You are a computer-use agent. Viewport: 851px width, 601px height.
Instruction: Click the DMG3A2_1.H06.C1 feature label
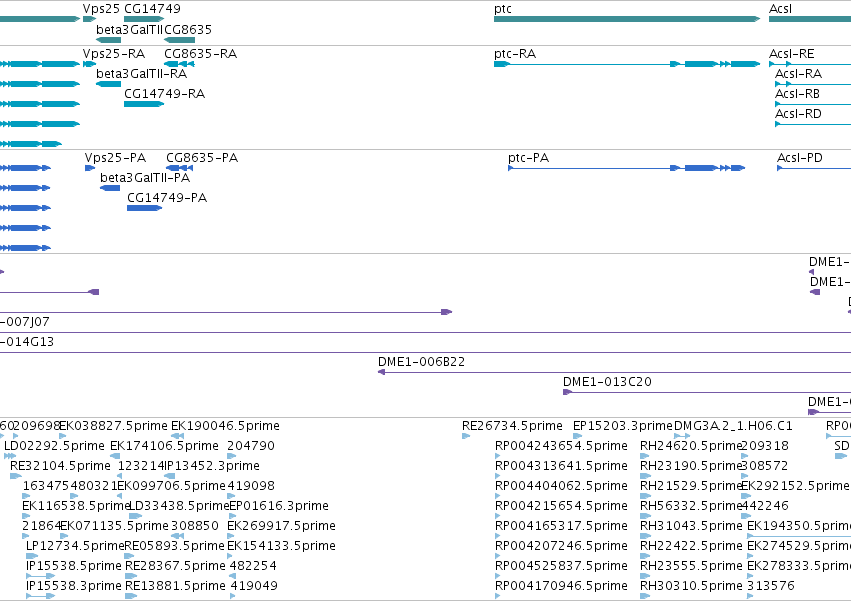pos(733,426)
